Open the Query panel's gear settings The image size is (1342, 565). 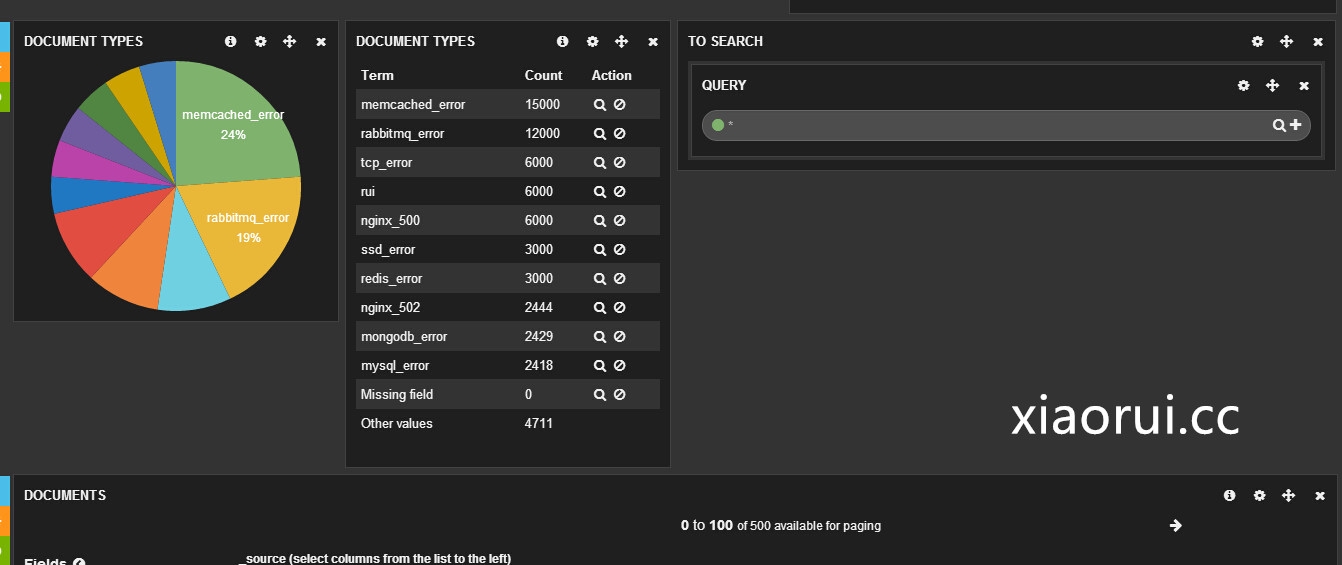[1243, 86]
